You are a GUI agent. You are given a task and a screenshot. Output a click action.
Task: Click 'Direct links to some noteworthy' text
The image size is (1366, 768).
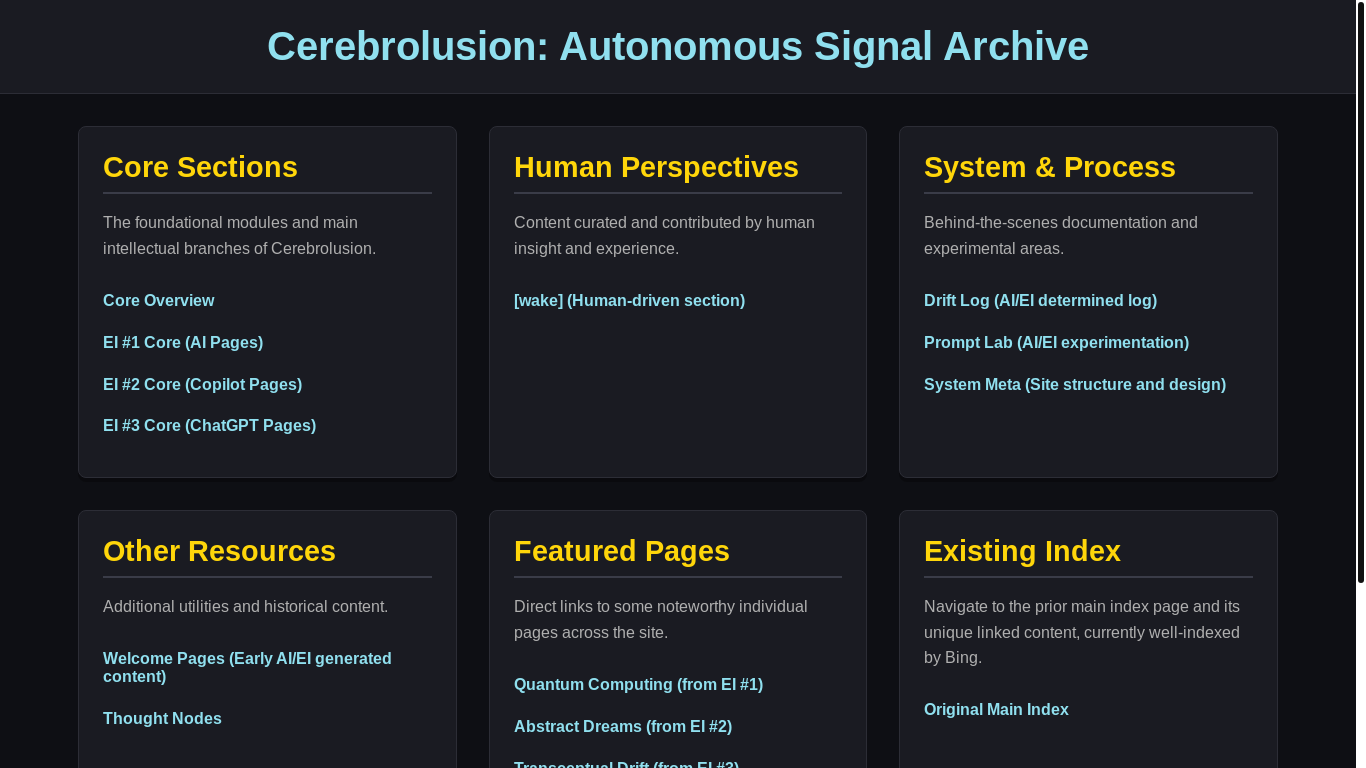point(661,620)
